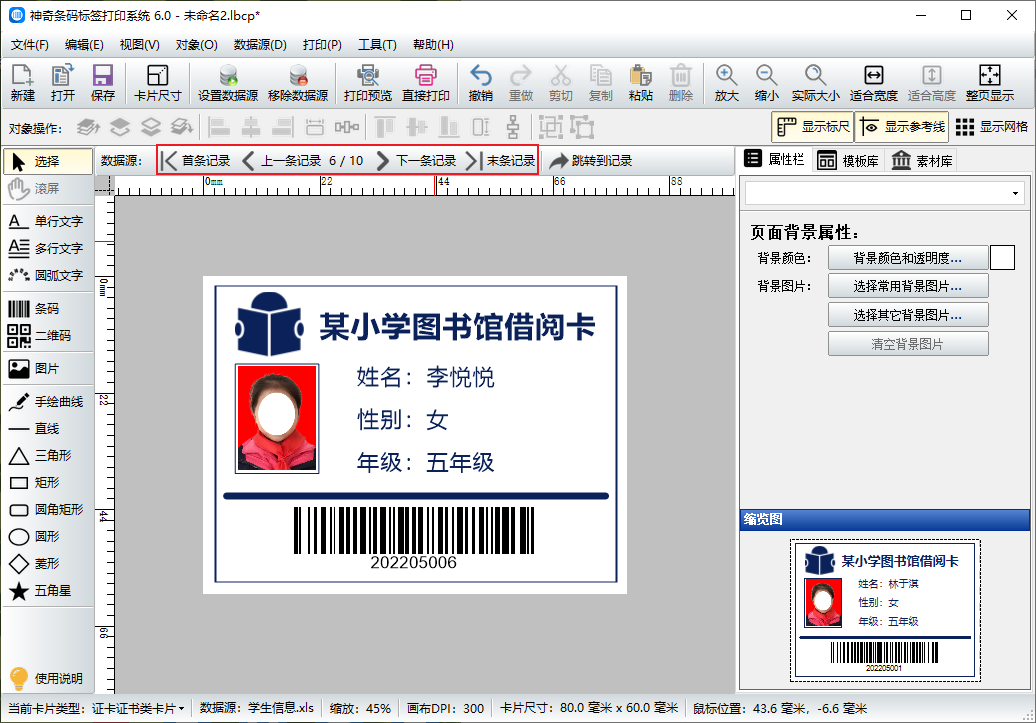The height and width of the screenshot is (723, 1036).
Task: Select the barcode 202205006 on the card
Action: pos(414,538)
